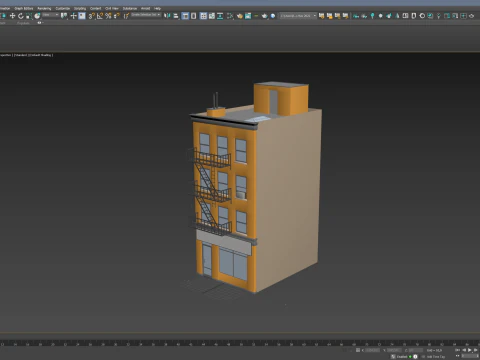Open the Customize menu
The image size is (480, 360).
coord(63,8)
